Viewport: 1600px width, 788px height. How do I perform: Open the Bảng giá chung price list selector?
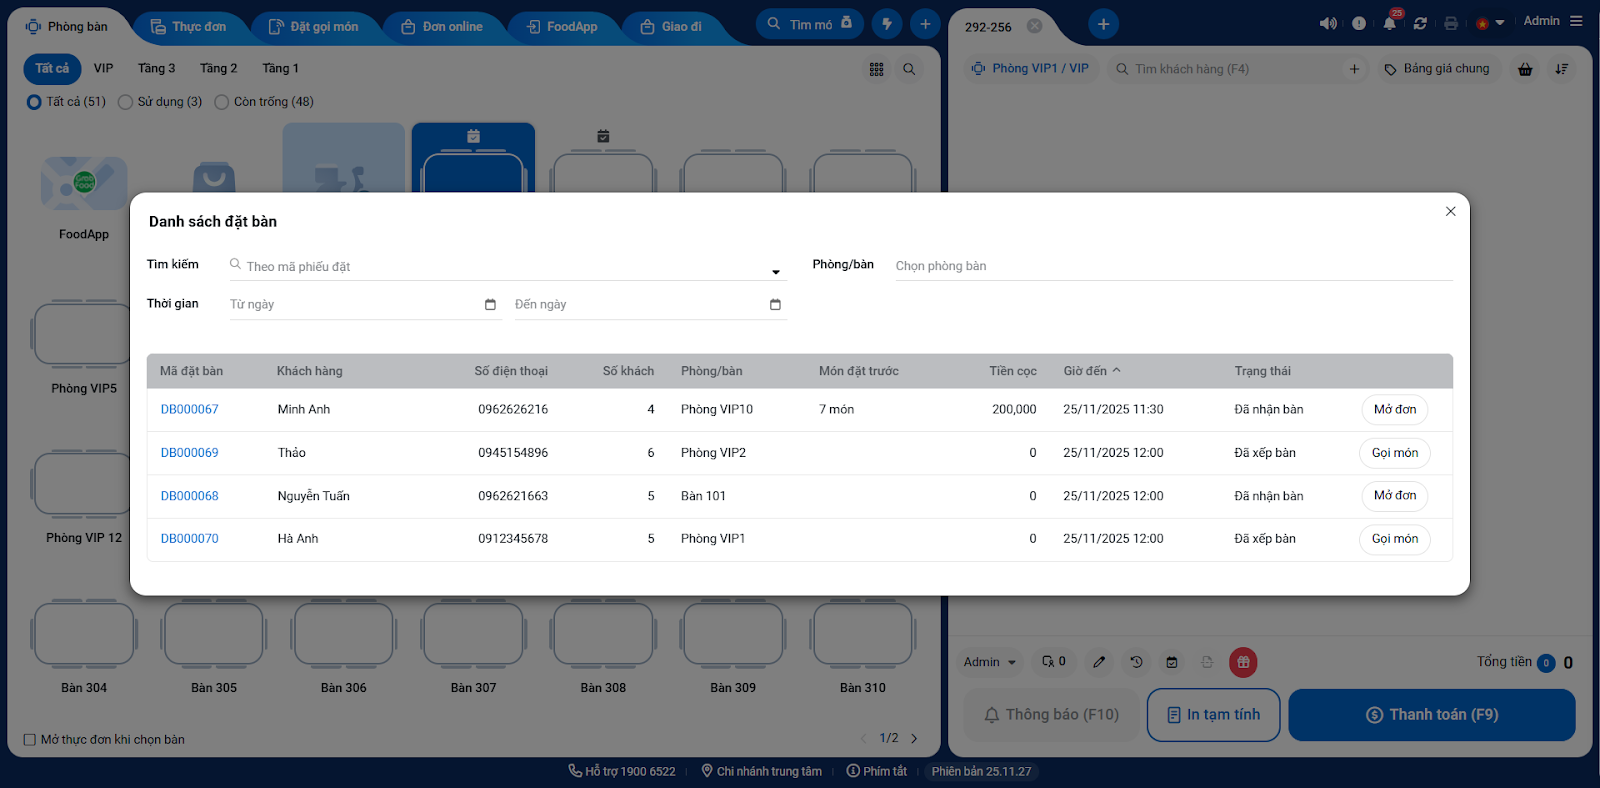pyautogui.click(x=1437, y=69)
